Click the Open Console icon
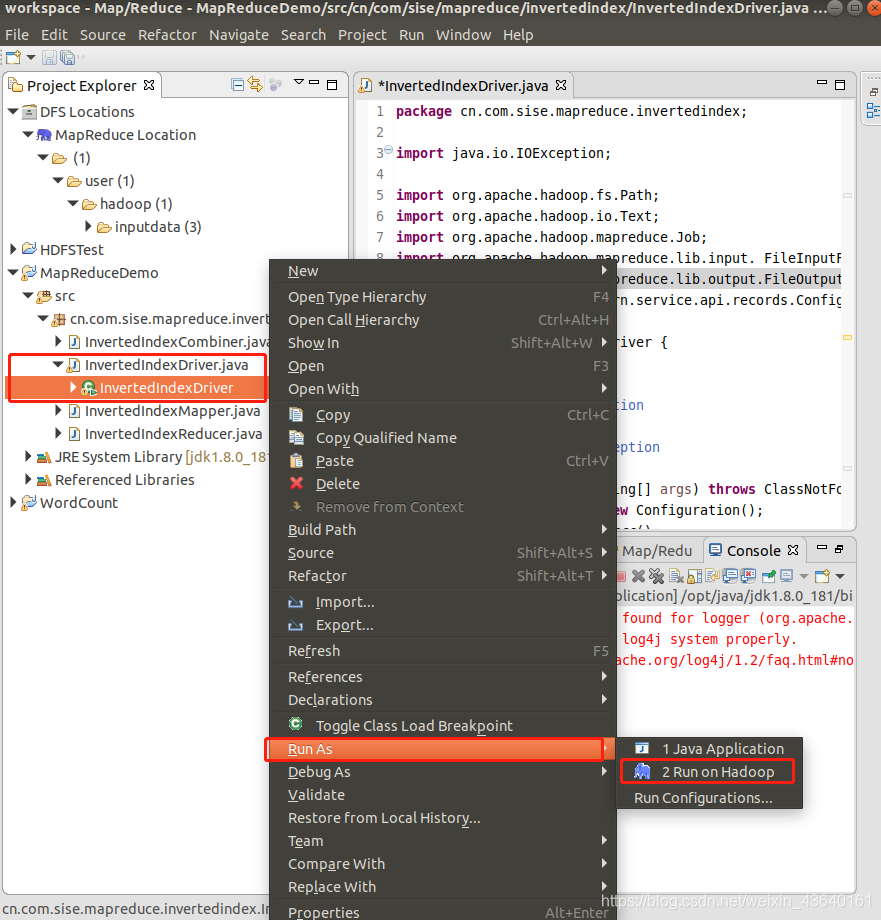The height and width of the screenshot is (920, 881). [822, 576]
